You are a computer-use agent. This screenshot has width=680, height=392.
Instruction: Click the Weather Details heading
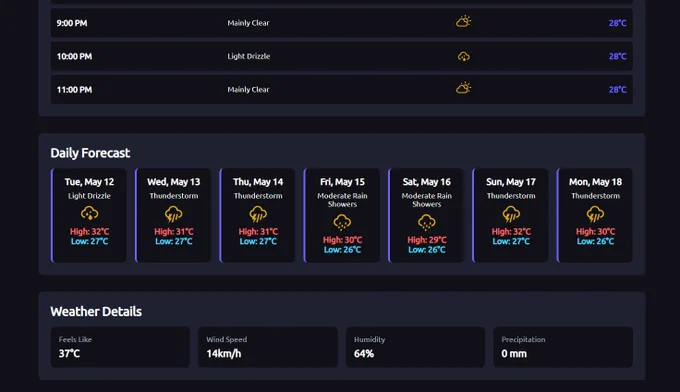[x=96, y=312]
